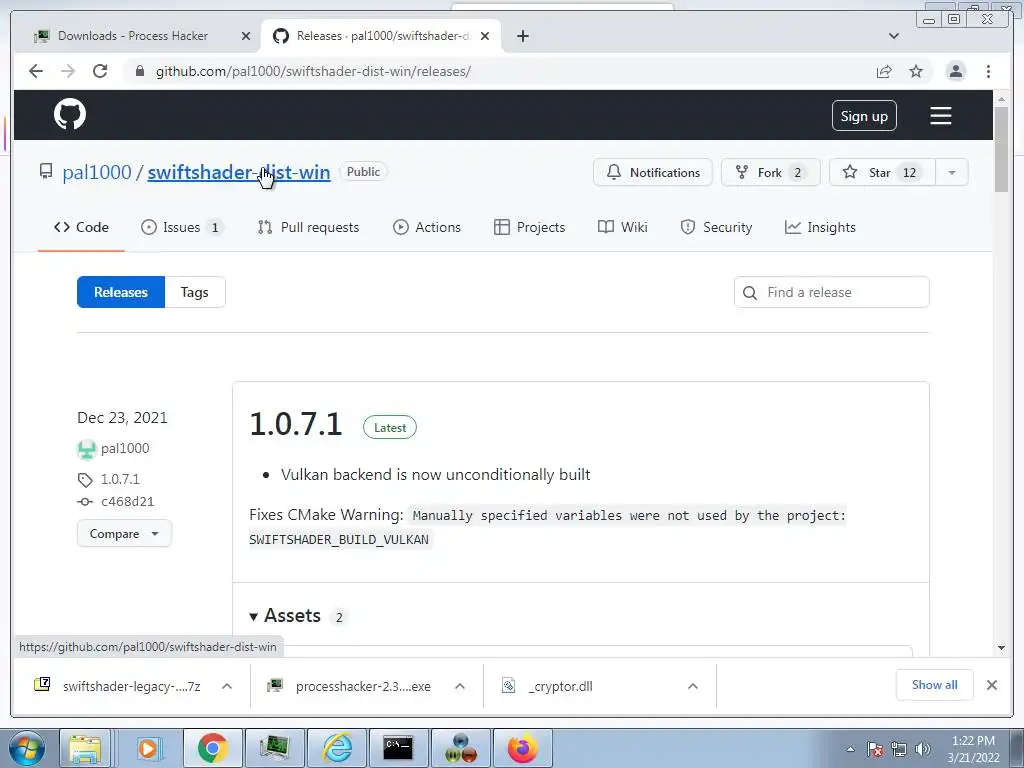Viewport: 1024px width, 768px height.
Task: Fork the repository with Fork button
Action: pyautogui.click(x=770, y=172)
